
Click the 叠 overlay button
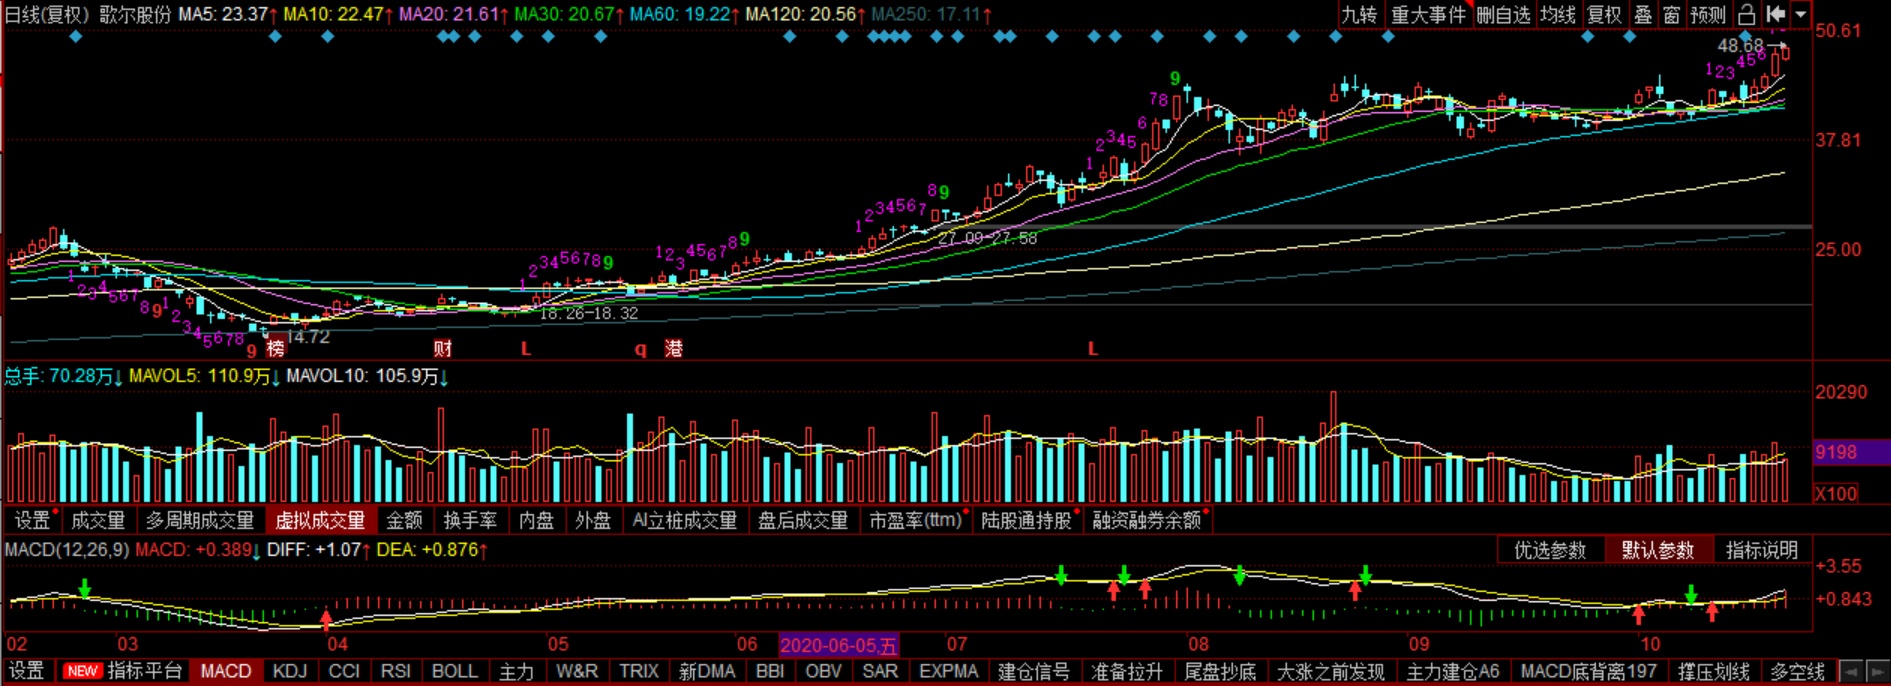[x=1643, y=14]
